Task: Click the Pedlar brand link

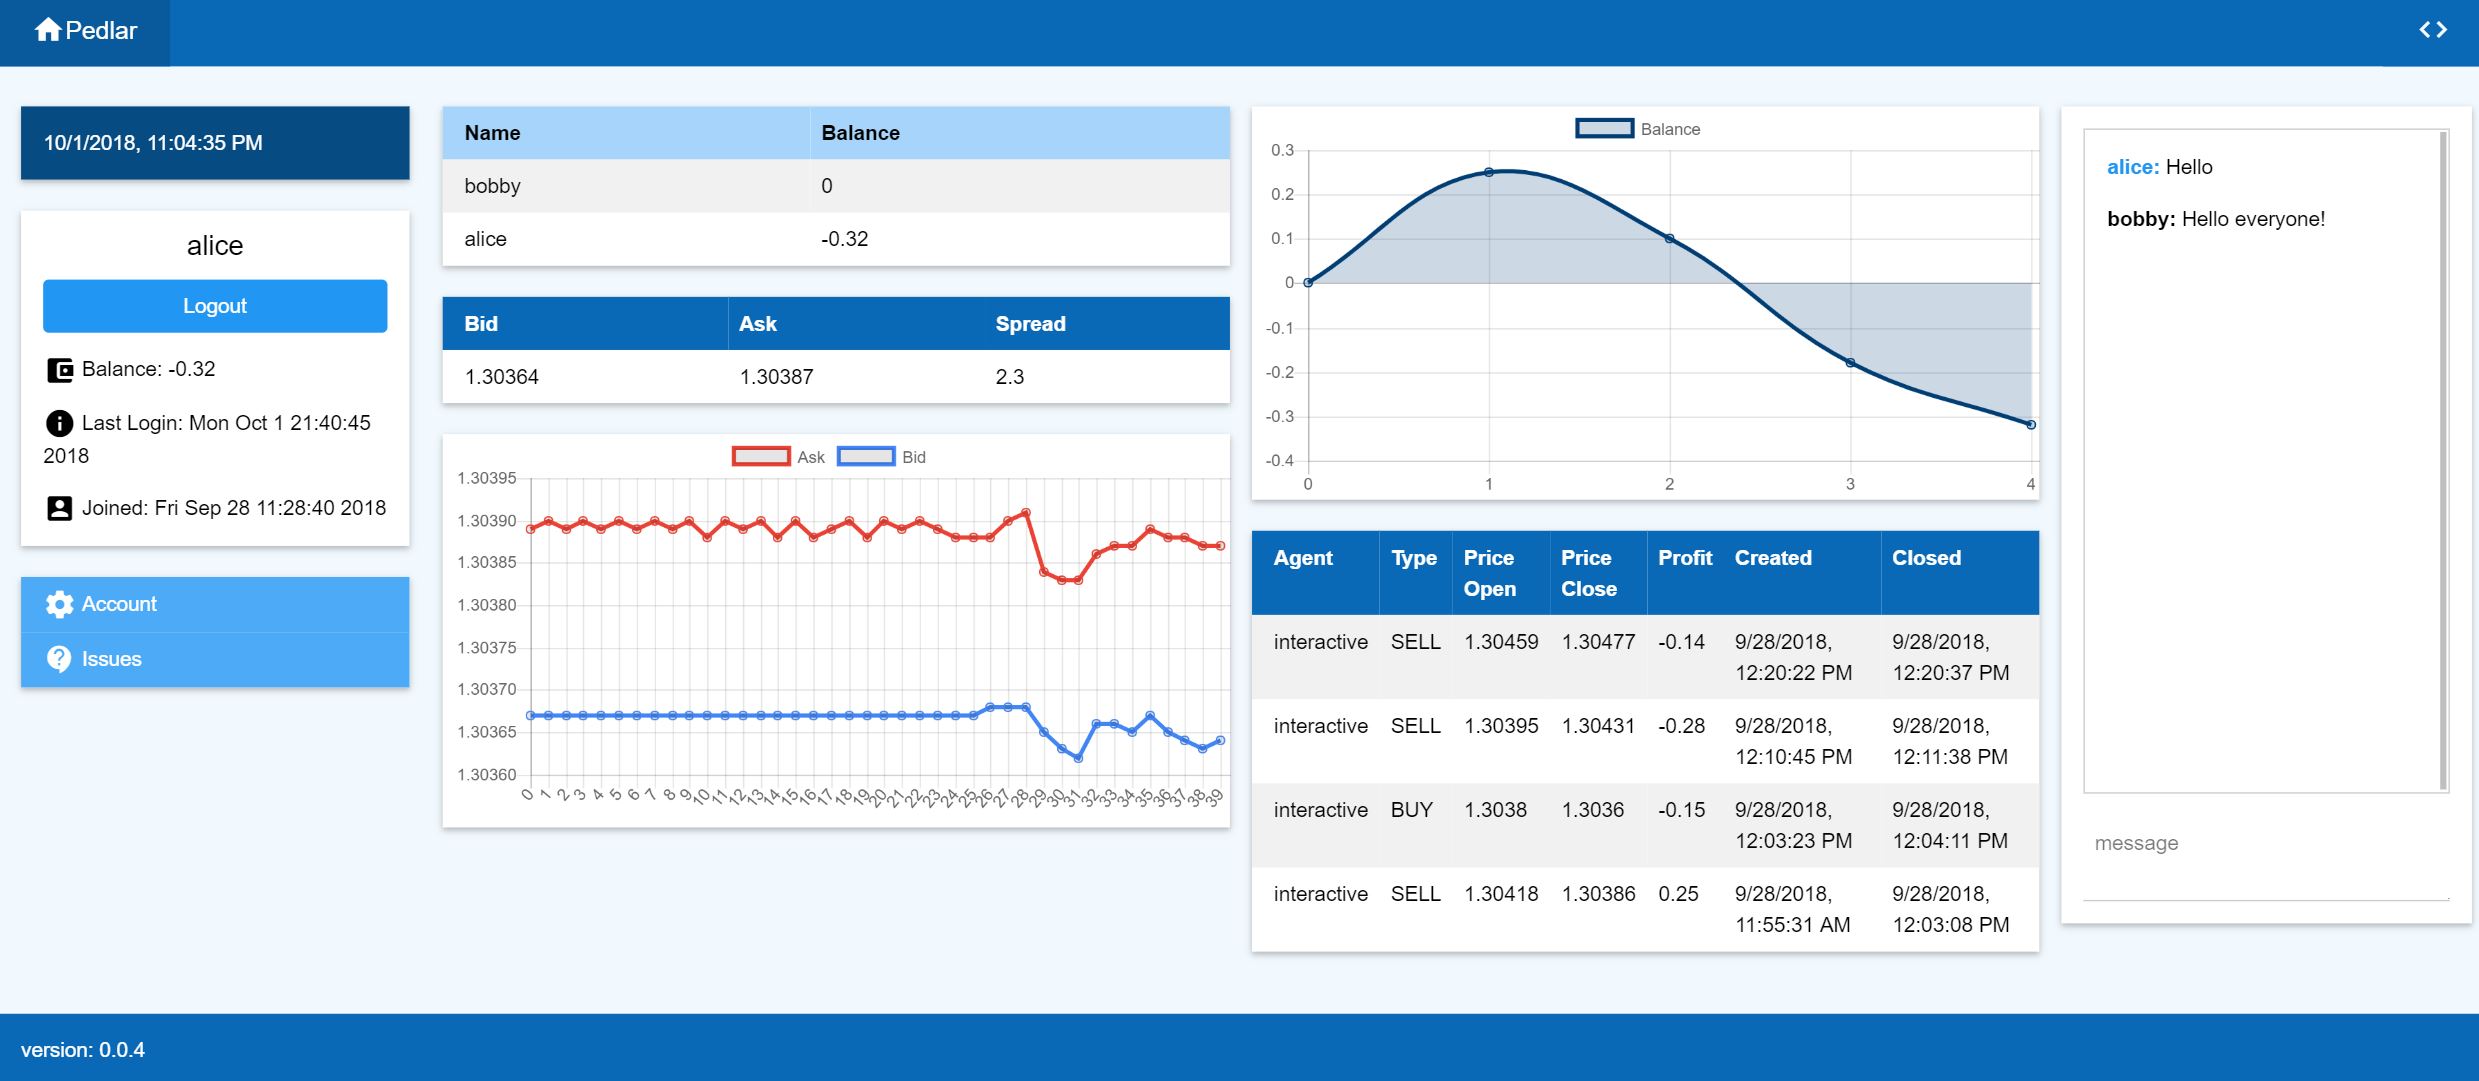Action: [x=100, y=31]
